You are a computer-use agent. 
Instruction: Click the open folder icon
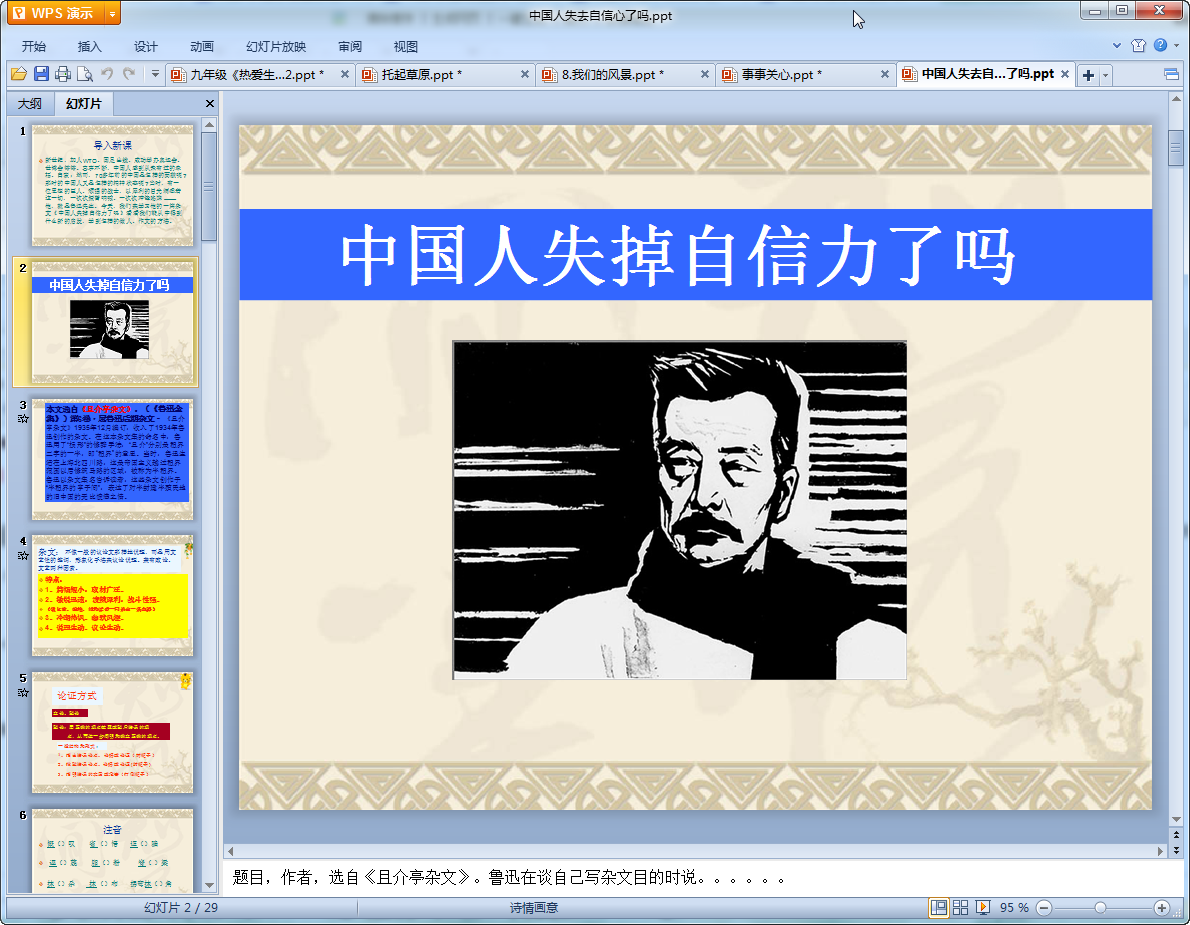(x=19, y=74)
